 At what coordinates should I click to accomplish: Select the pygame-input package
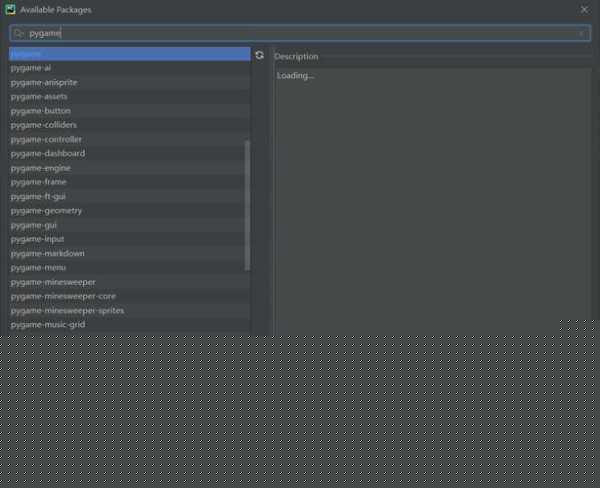tap(129, 239)
